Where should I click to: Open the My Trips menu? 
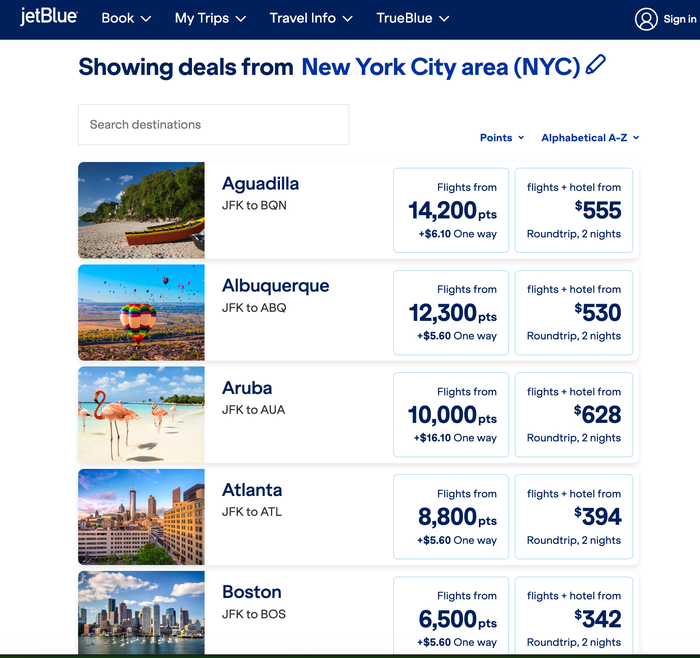point(210,18)
